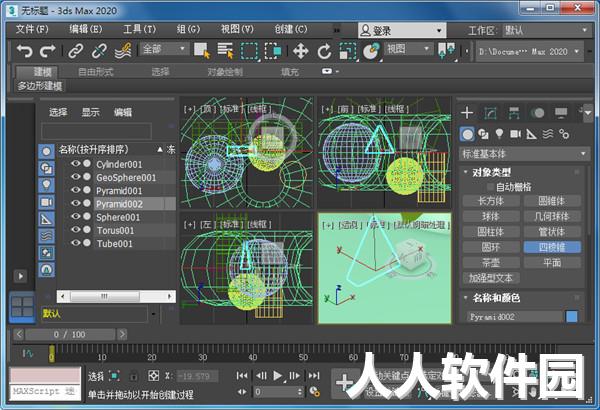Viewport: 600px width, 410px height.
Task: Open the 工具(T) menu
Action: 140,29
